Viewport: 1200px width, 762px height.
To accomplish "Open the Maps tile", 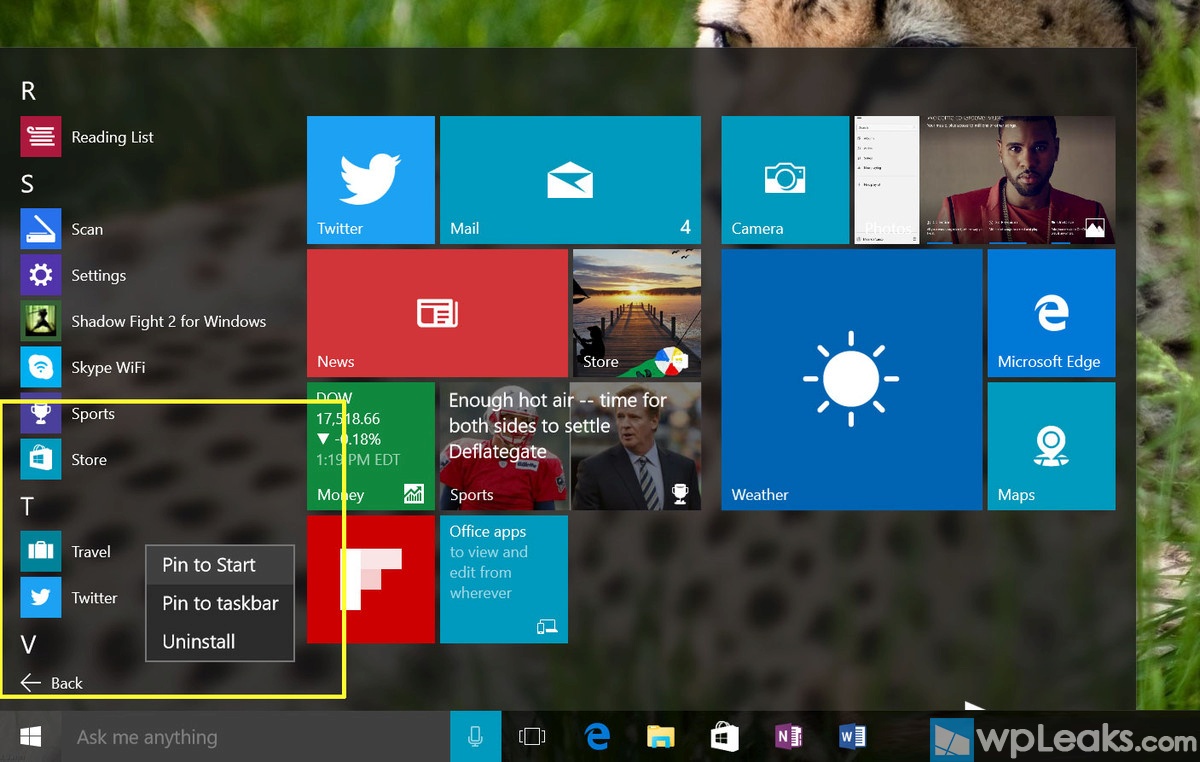I will coord(1051,446).
